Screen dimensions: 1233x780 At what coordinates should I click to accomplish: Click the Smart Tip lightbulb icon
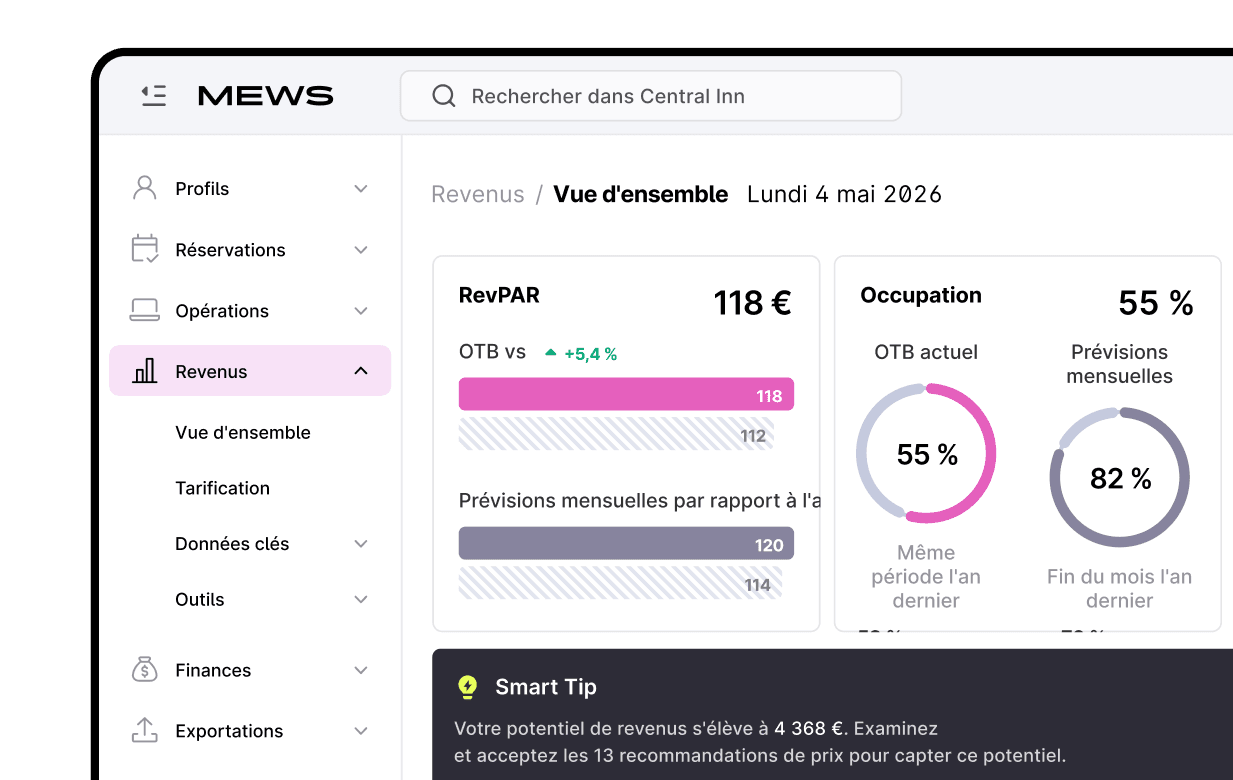(467, 687)
